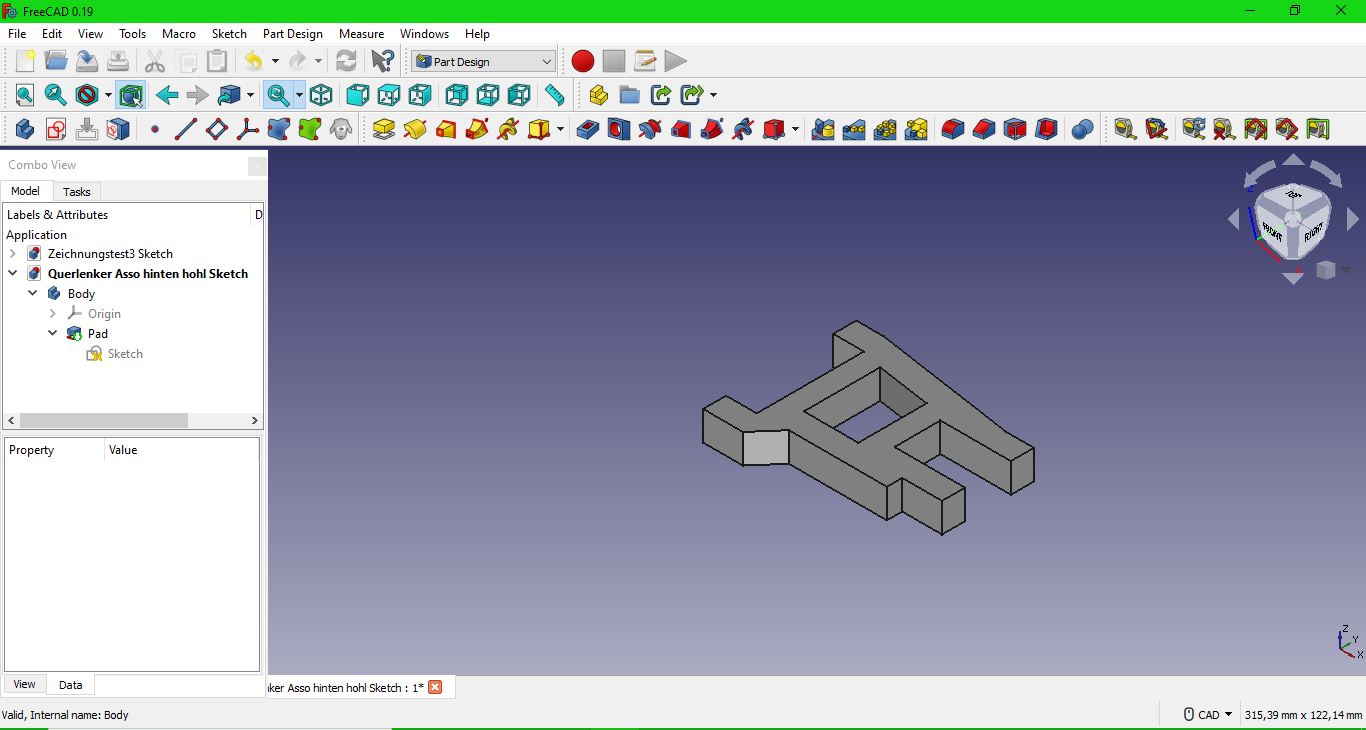The image size is (1366, 730).
Task: Click the Create sketch icon
Action: click(x=56, y=129)
